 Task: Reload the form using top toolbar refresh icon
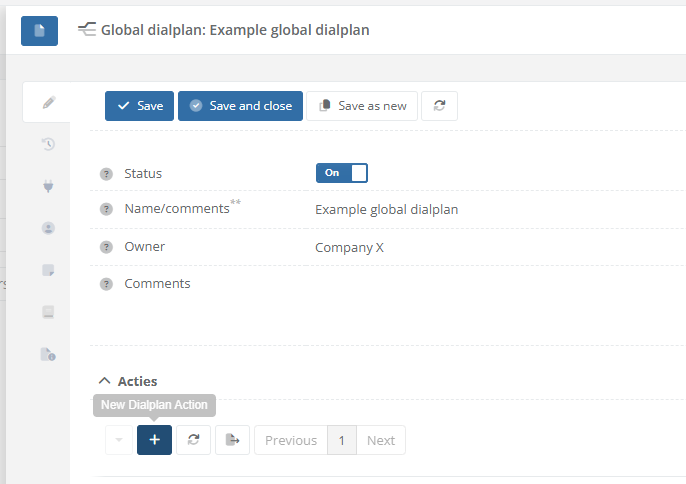pos(439,106)
